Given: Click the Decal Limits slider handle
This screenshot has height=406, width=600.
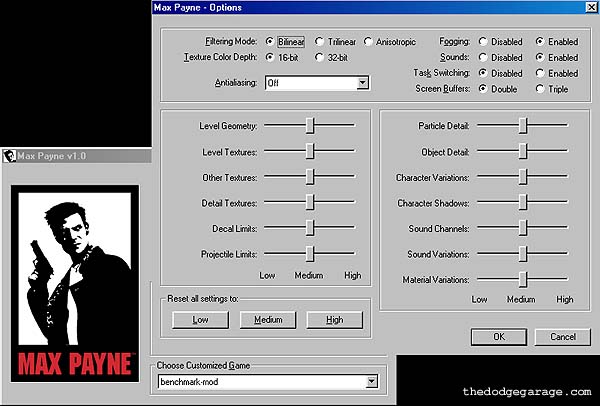Looking at the screenshot, I should [x=310, y=228].
